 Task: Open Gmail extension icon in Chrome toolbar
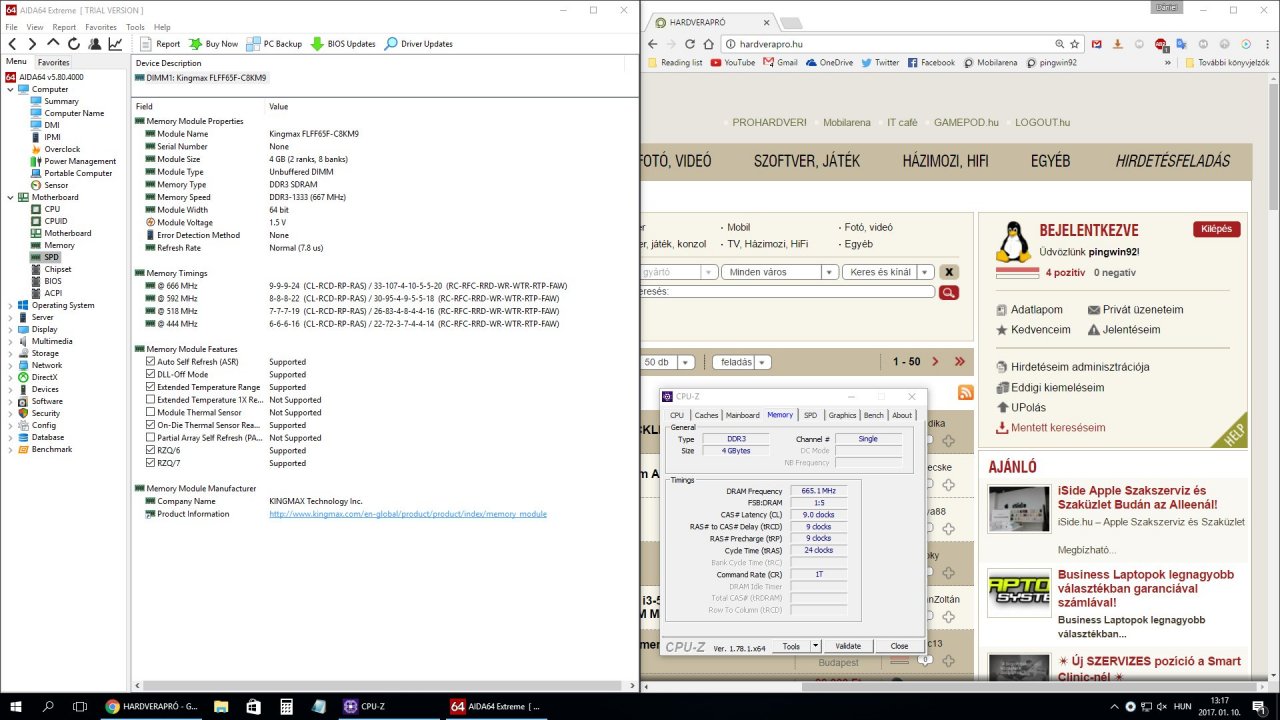(x=1097, y=44)
